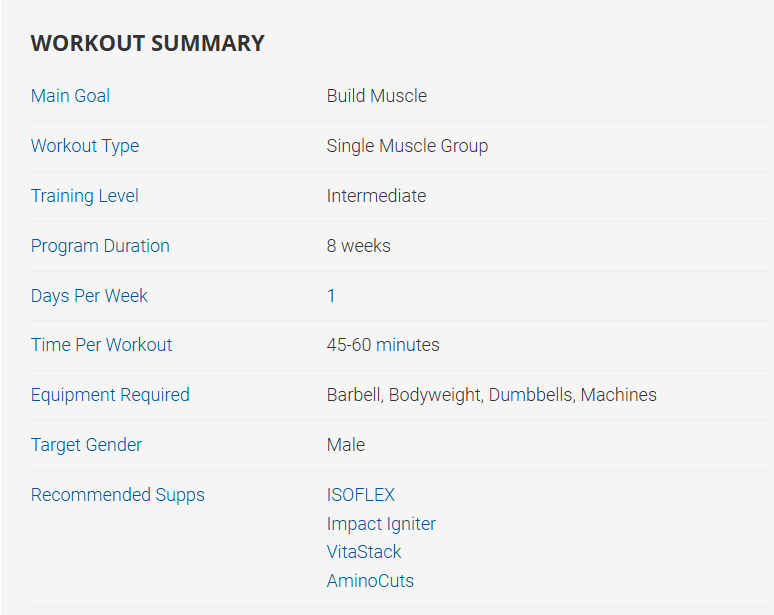Click the Male target gender value
The height and width of the screenshot is (615, 774).
tap(345, 445)
